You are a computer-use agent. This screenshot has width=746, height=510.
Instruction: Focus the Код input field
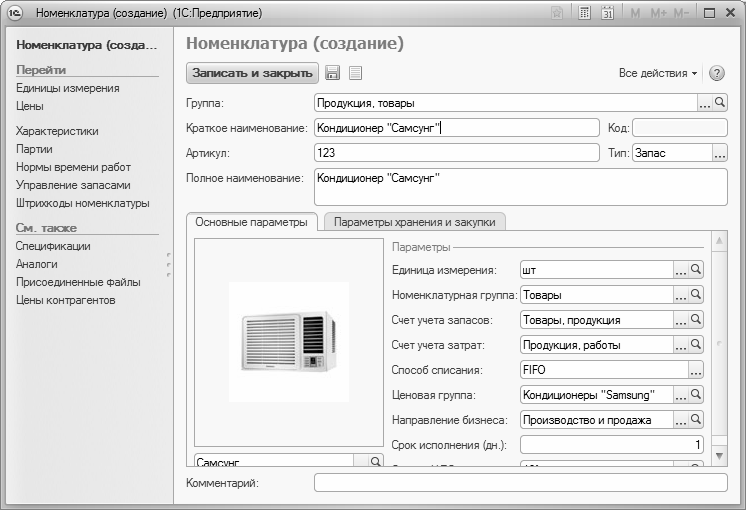679,128
